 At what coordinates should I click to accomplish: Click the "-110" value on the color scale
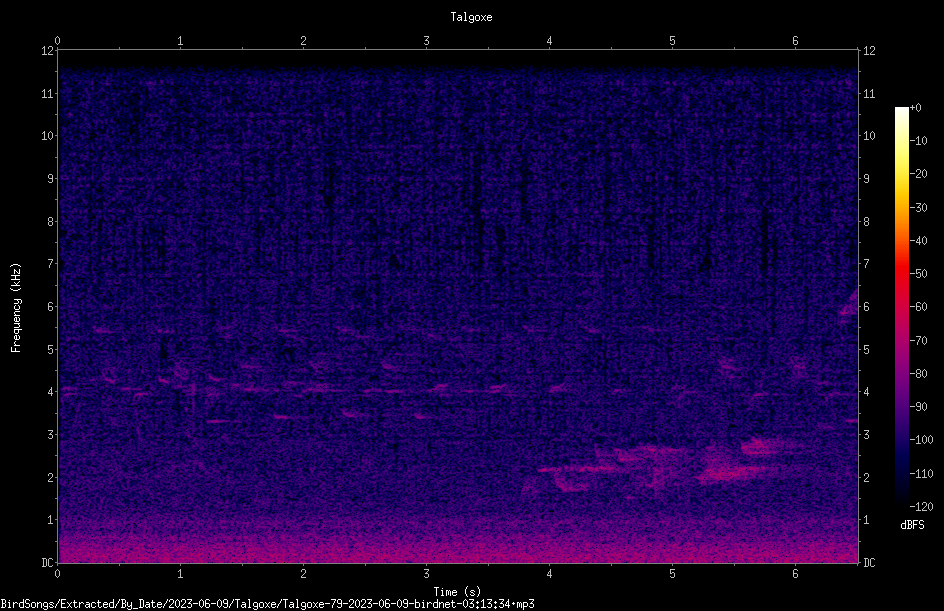(922, 474)
